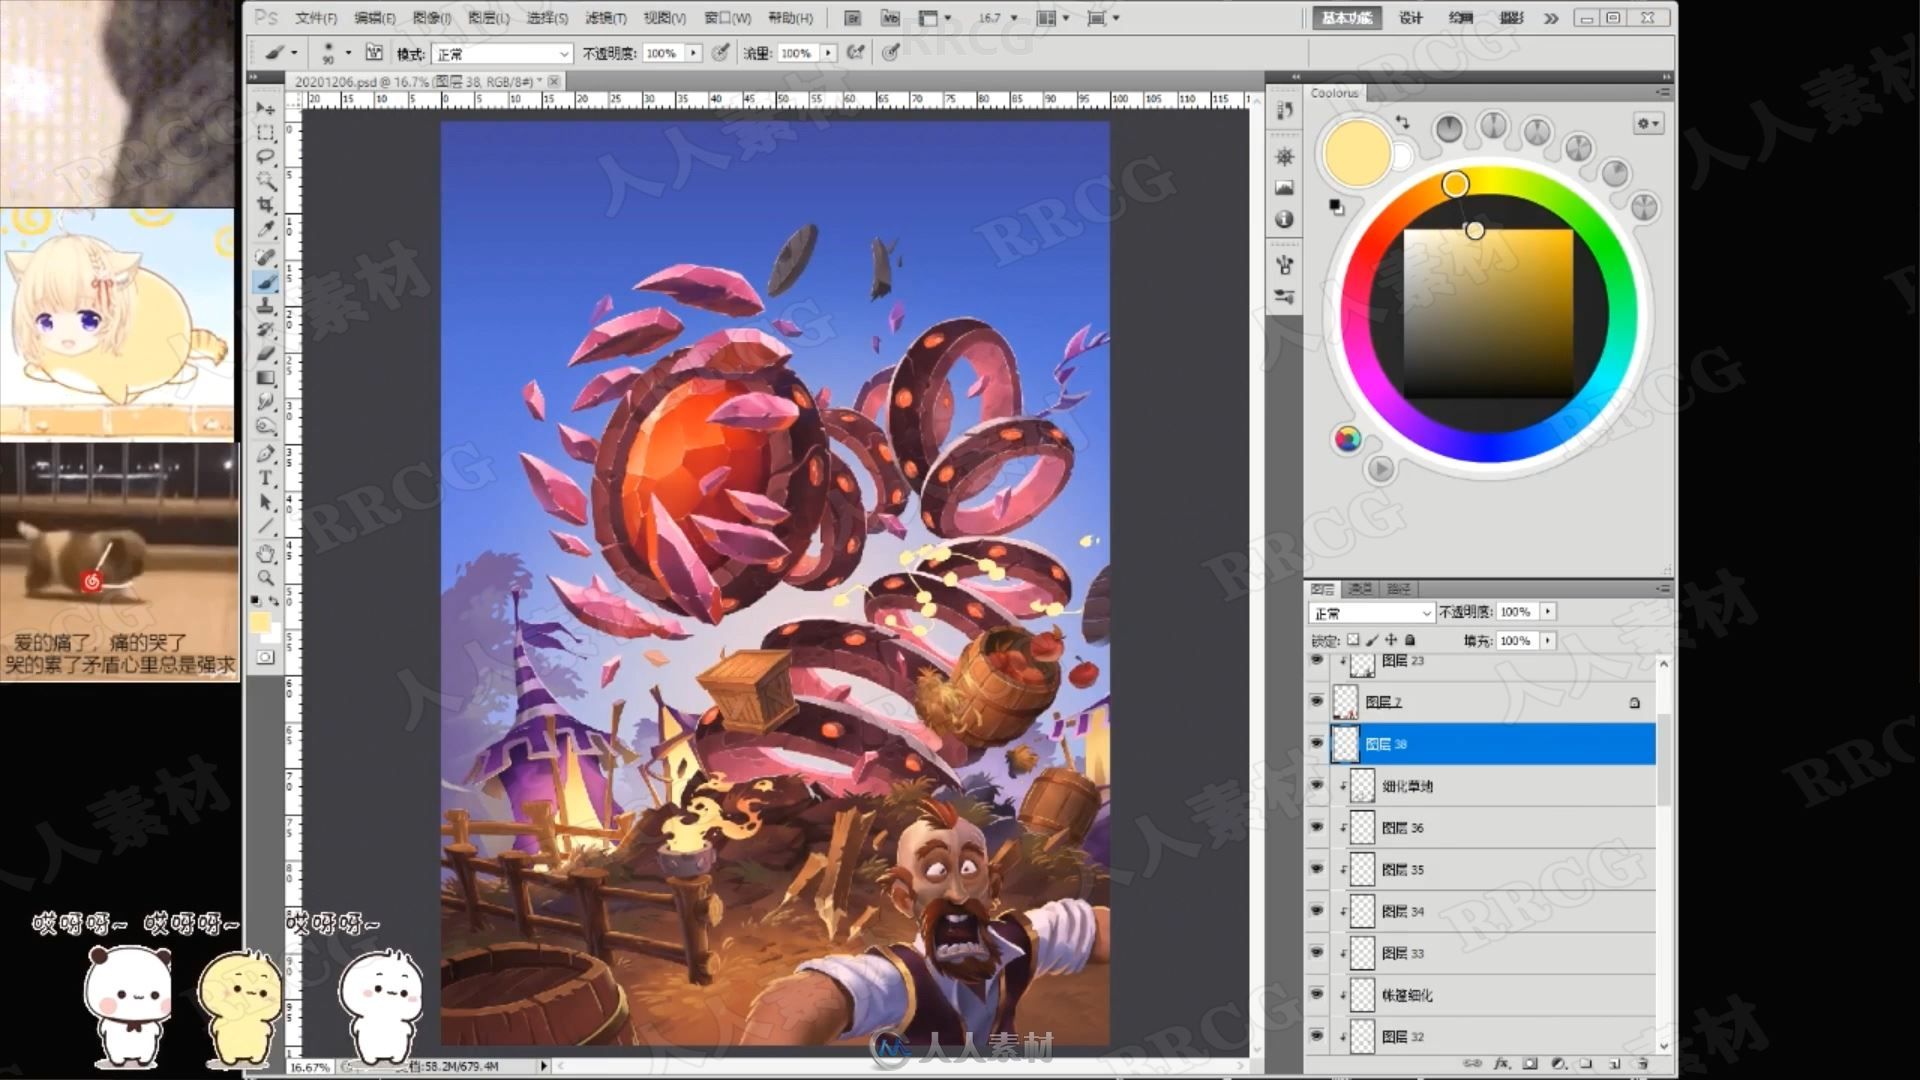Select the Hand tool
This screenshot has height=1080, width=1920.
[x=266, y=553]
